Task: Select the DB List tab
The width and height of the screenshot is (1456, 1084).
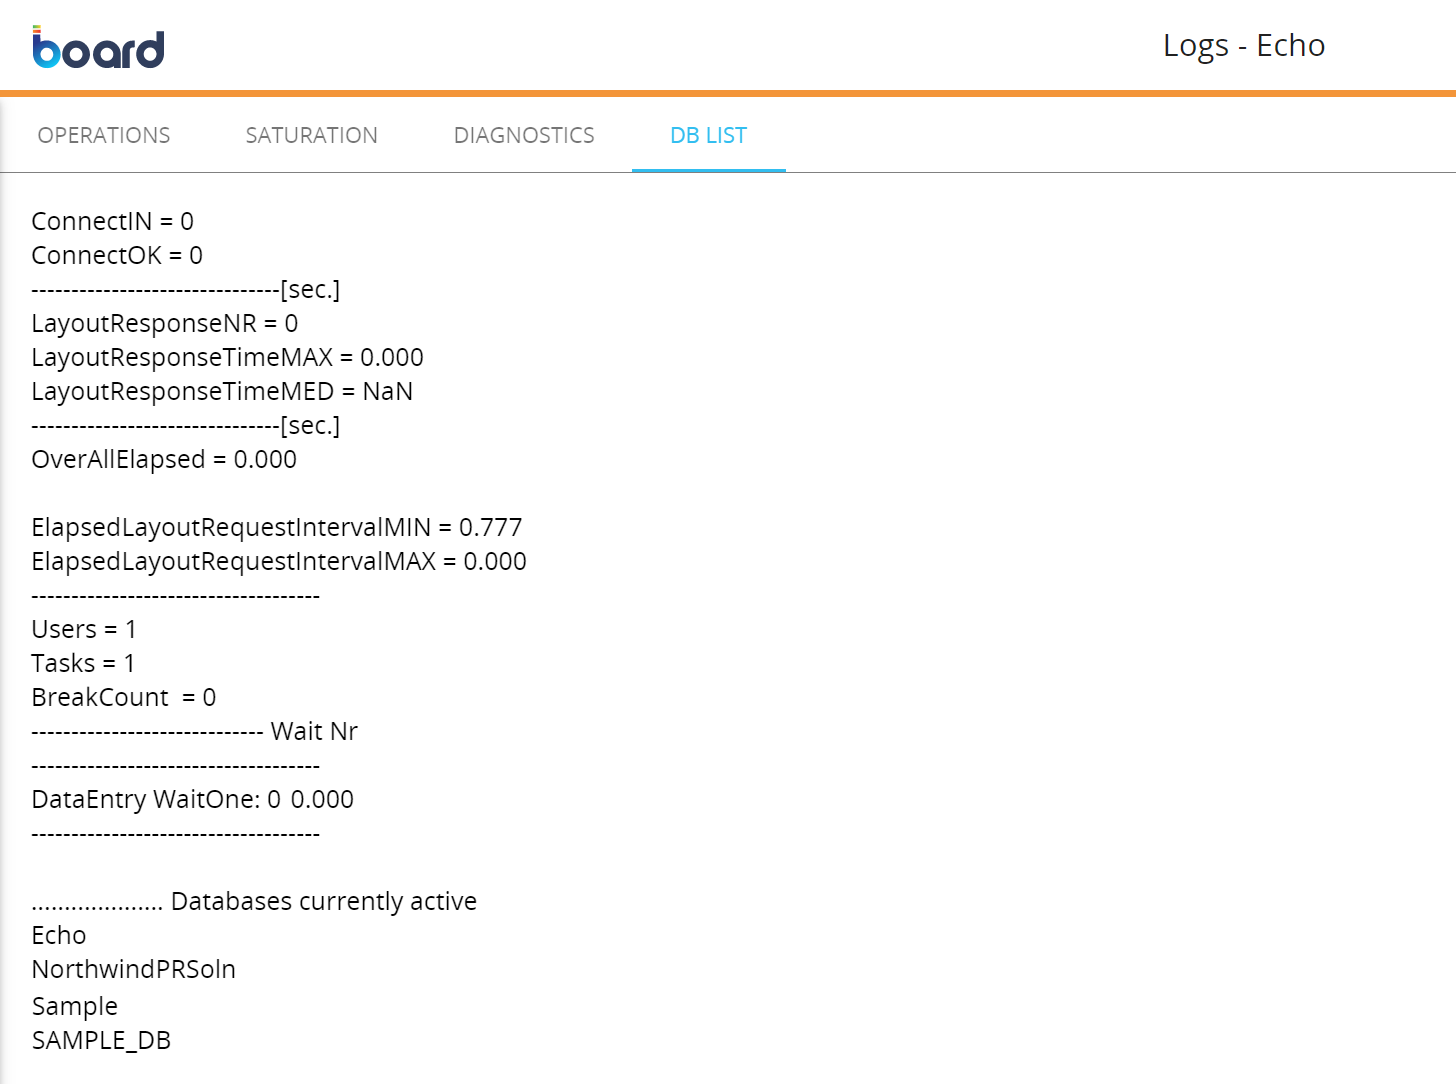Action: pos(708,135)
